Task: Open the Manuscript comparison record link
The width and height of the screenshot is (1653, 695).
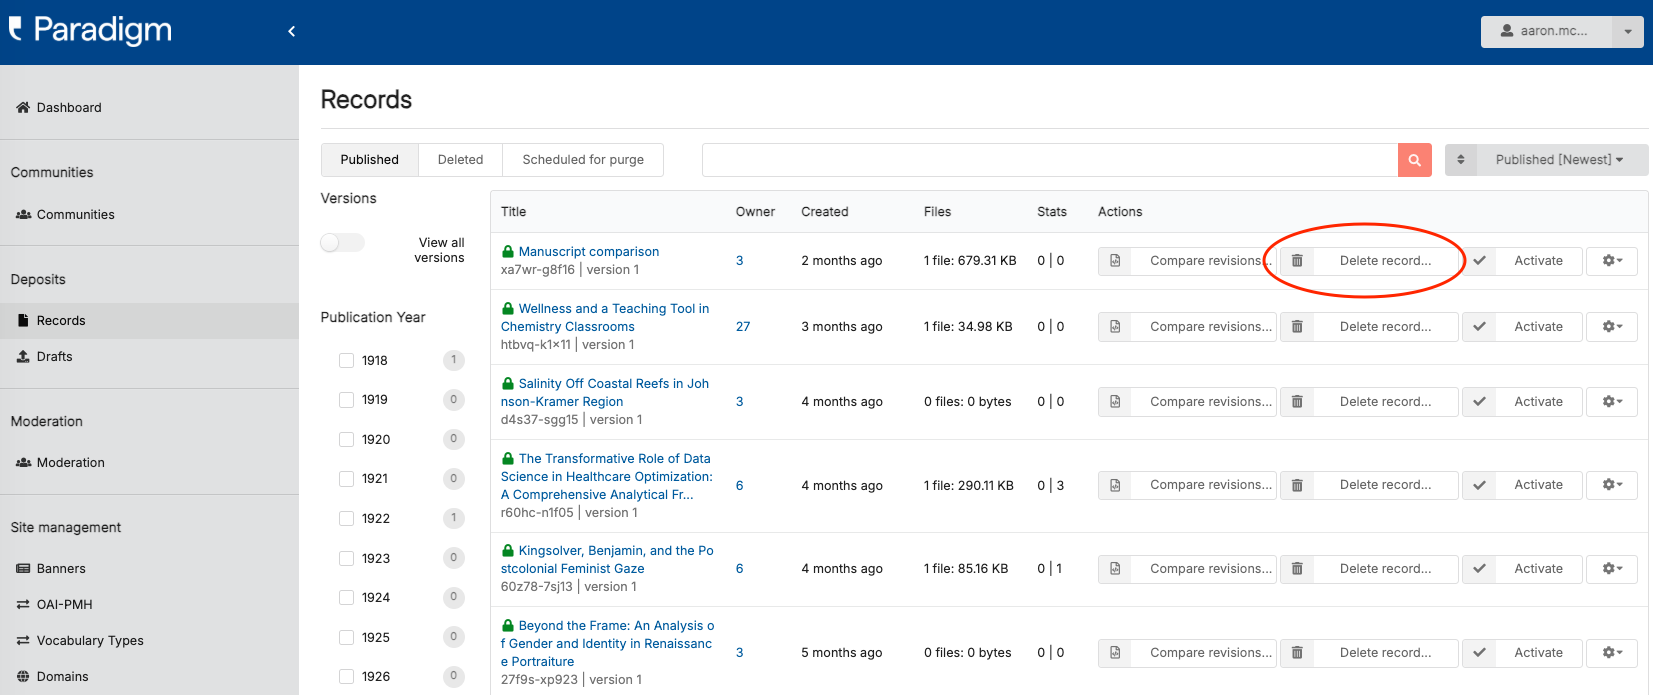Action: (588, 252)
